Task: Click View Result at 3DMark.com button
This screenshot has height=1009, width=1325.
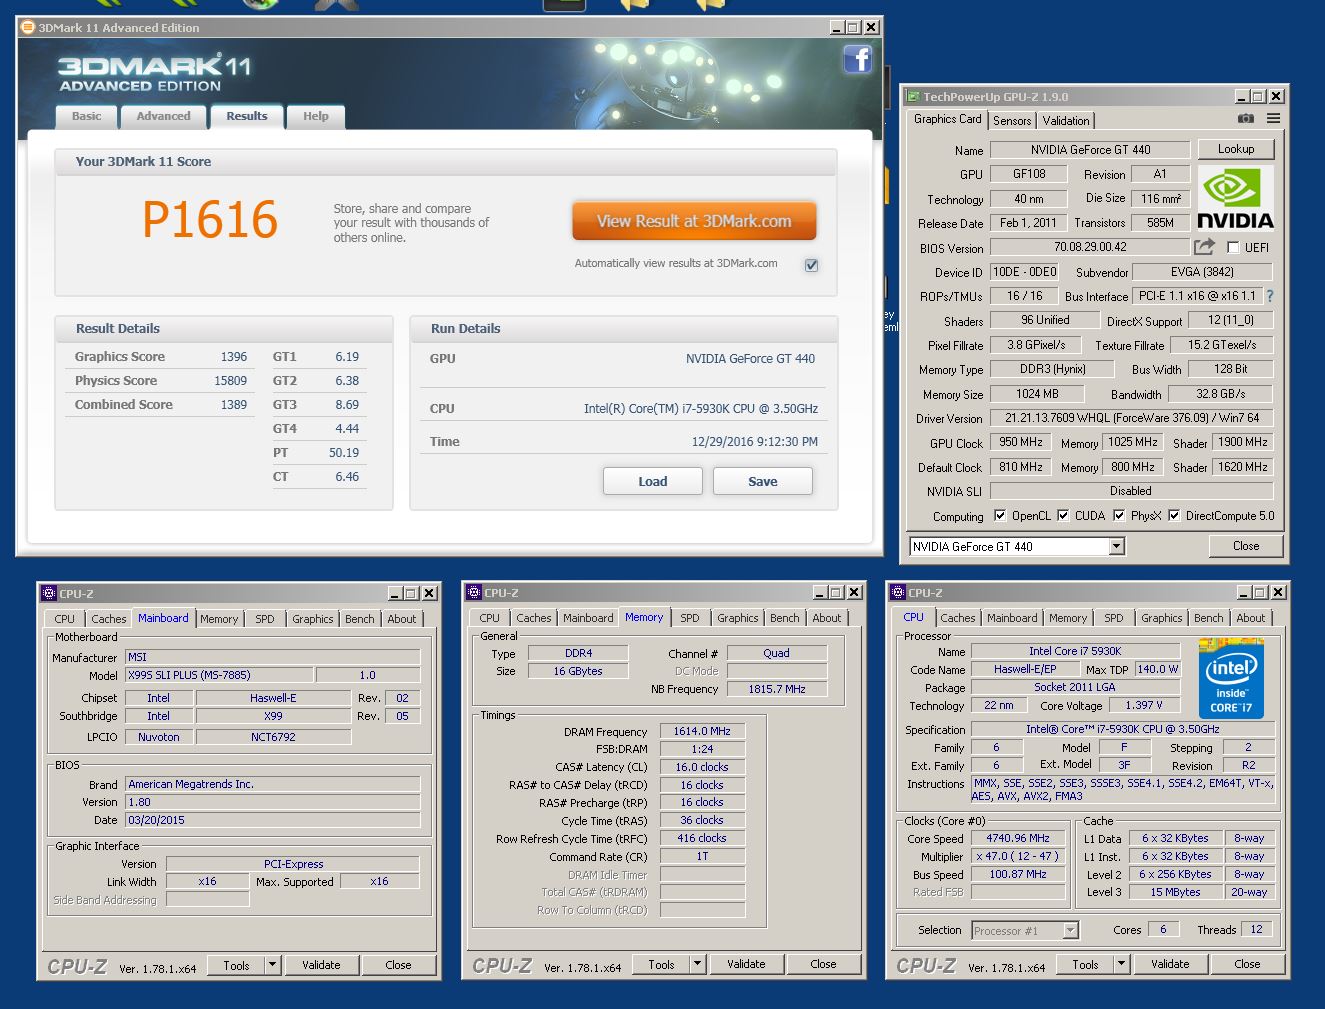Action: pos(694,221)
